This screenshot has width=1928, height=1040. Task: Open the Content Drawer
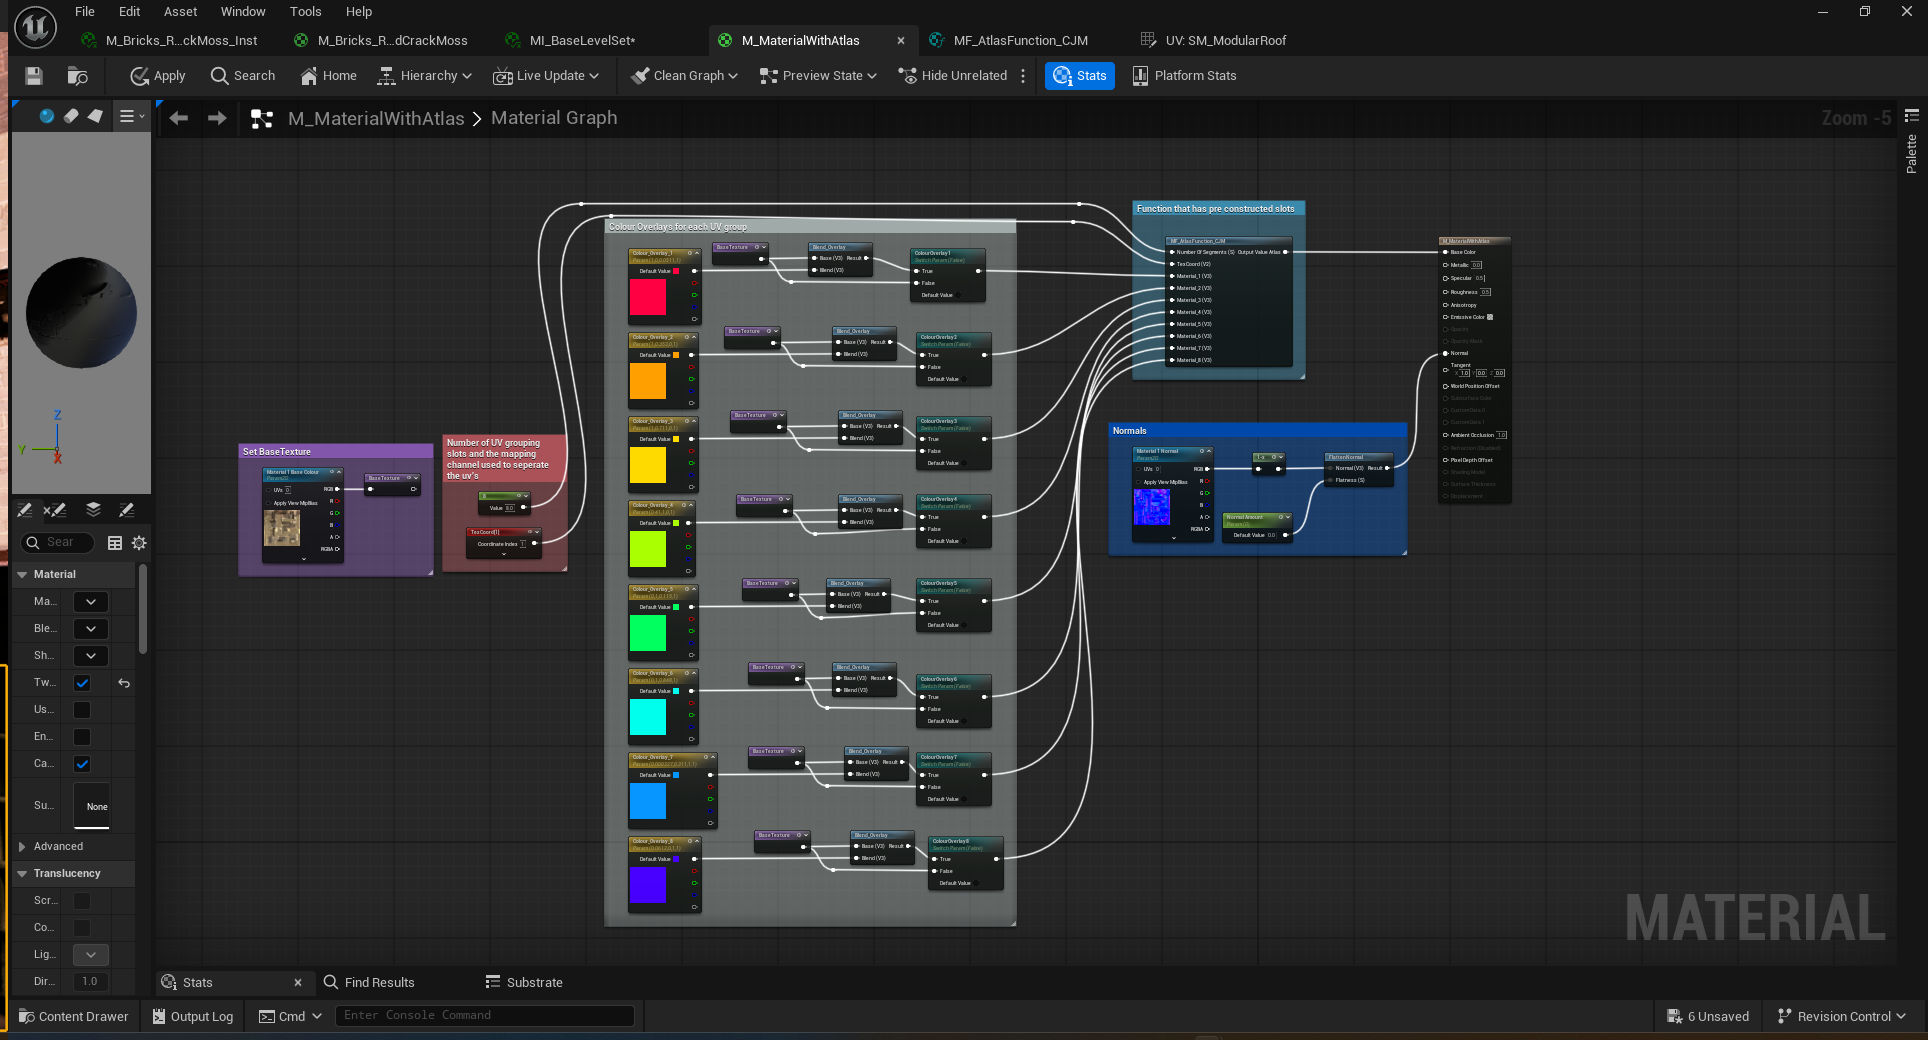tap(74, 1016)
